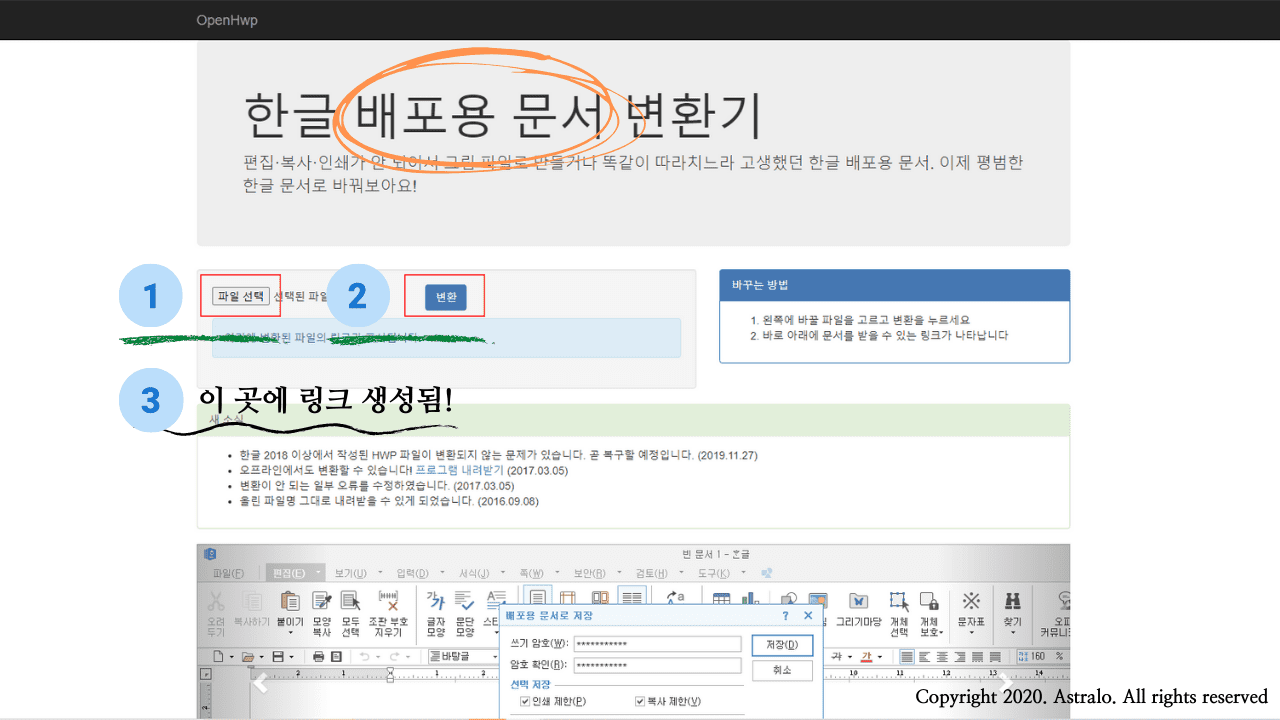The image size is (1280, 720).
Task: Click the redo arrow icon in Hwp toolbar
Action: (396, 657)
